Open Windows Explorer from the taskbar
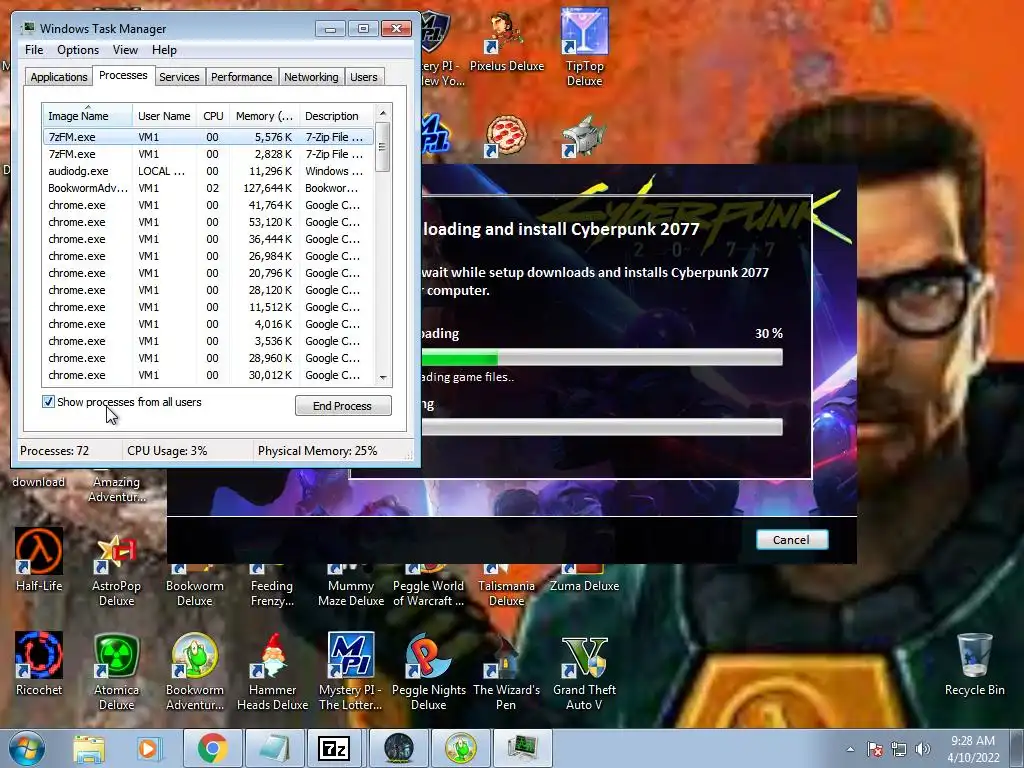Screen dimensions: 1024x768 pos(89,748)
